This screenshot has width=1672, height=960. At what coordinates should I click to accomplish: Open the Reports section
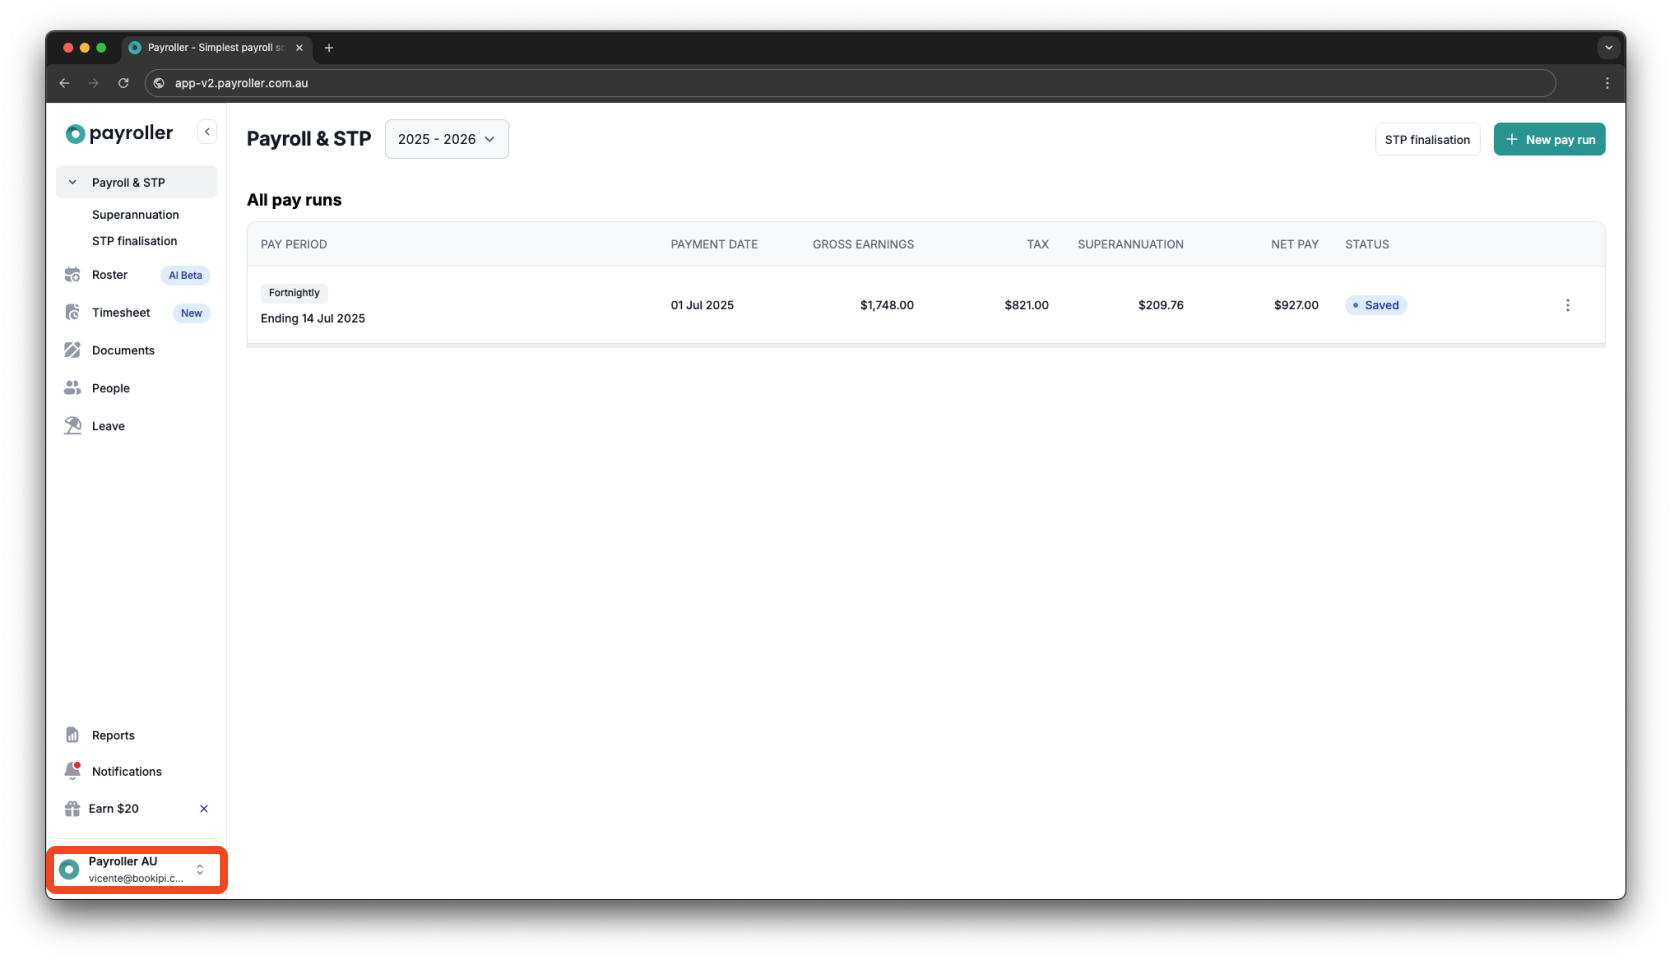[112, 734]
